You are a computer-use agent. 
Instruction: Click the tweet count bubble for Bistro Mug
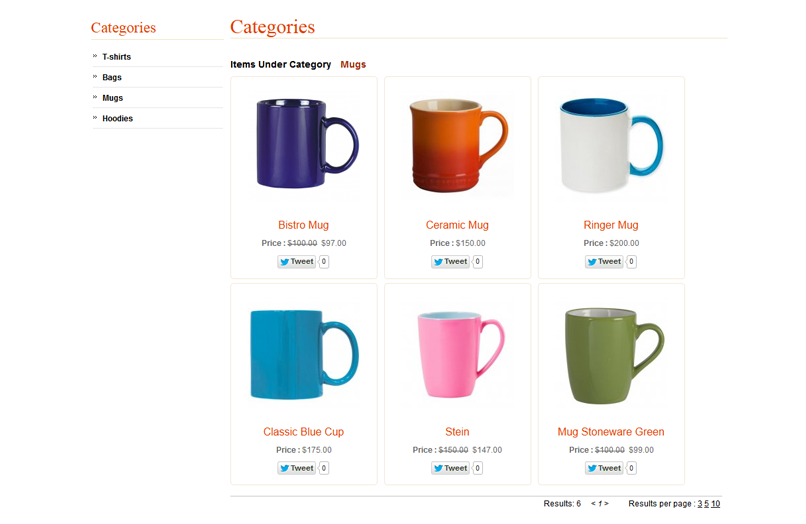pyautogui.click(x=324, y=262)
